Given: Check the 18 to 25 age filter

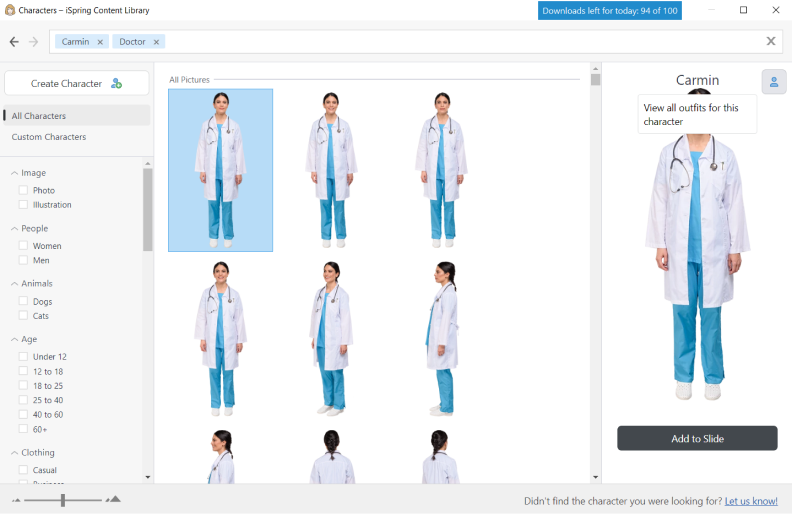Looking at the screenshot, I should coord(23,385).
